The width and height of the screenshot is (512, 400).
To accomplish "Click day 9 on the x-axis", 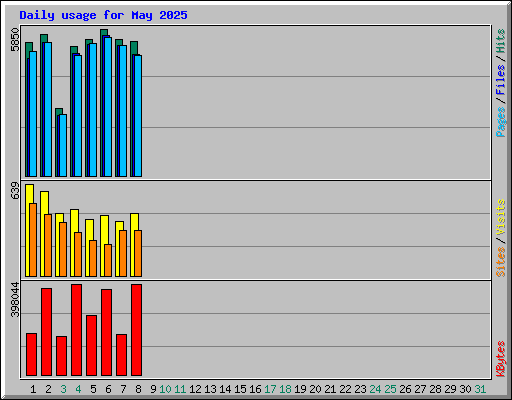I will (153, 389).
